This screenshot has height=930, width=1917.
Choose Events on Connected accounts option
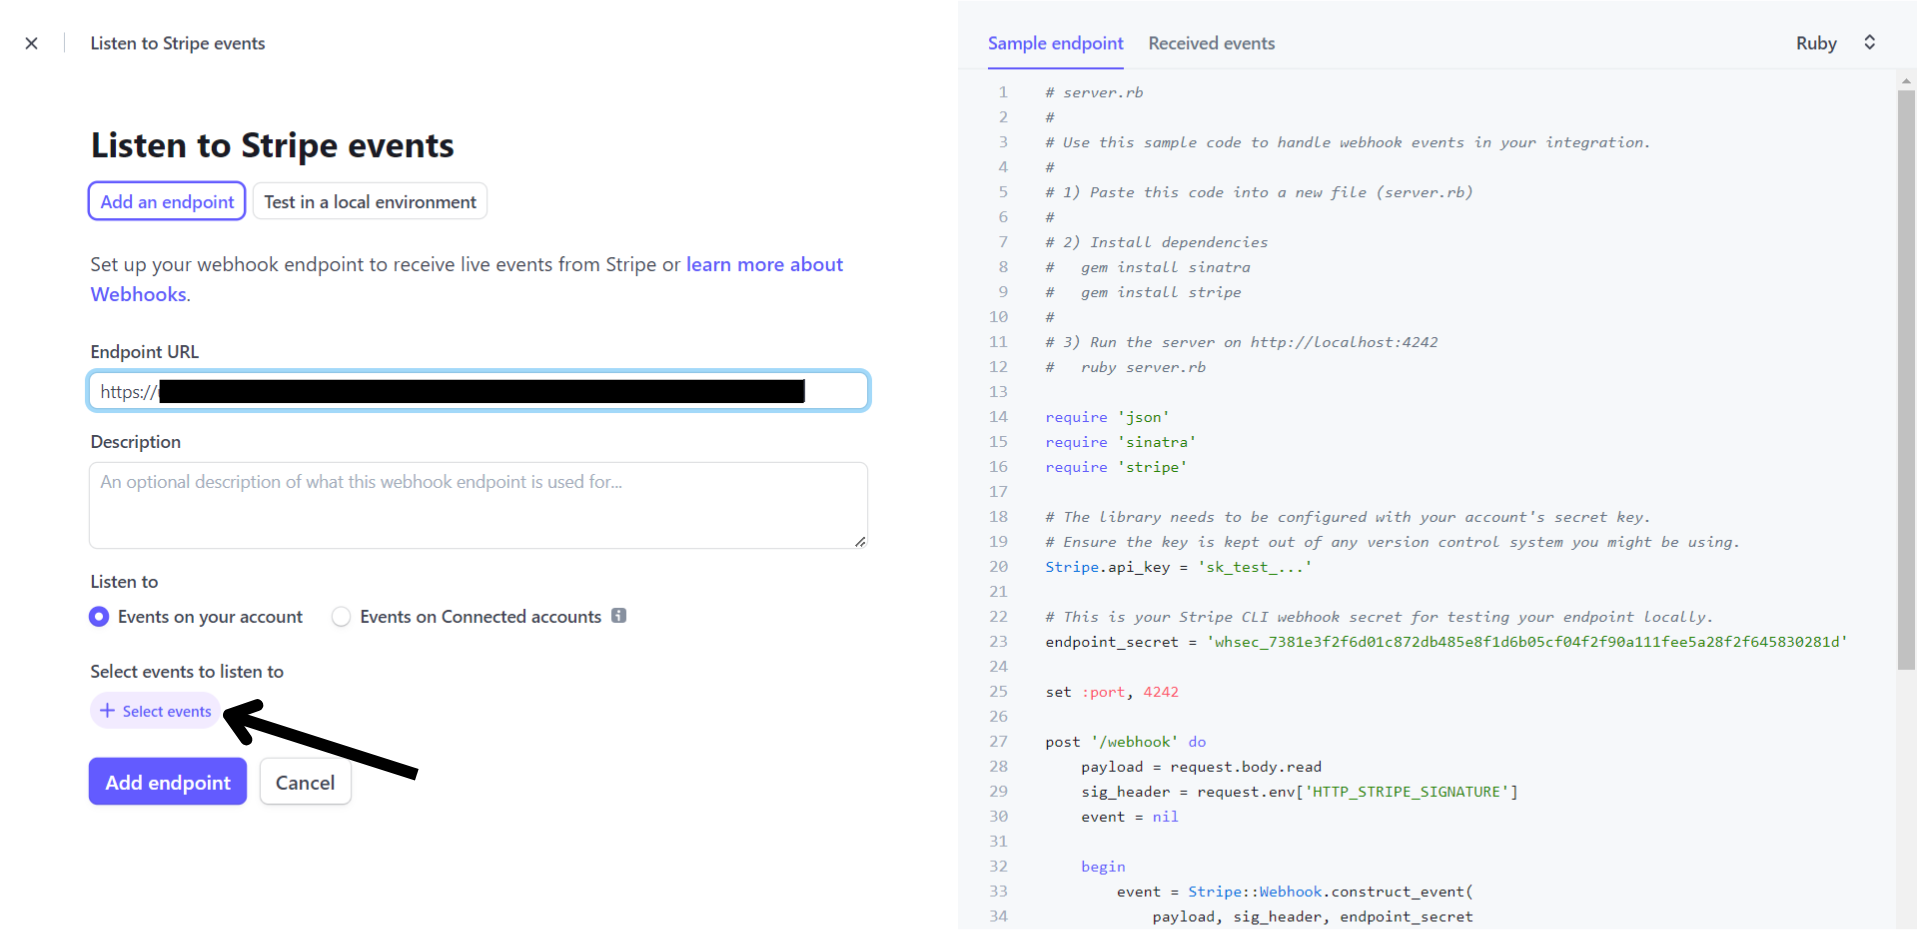[x=342, y=617]
